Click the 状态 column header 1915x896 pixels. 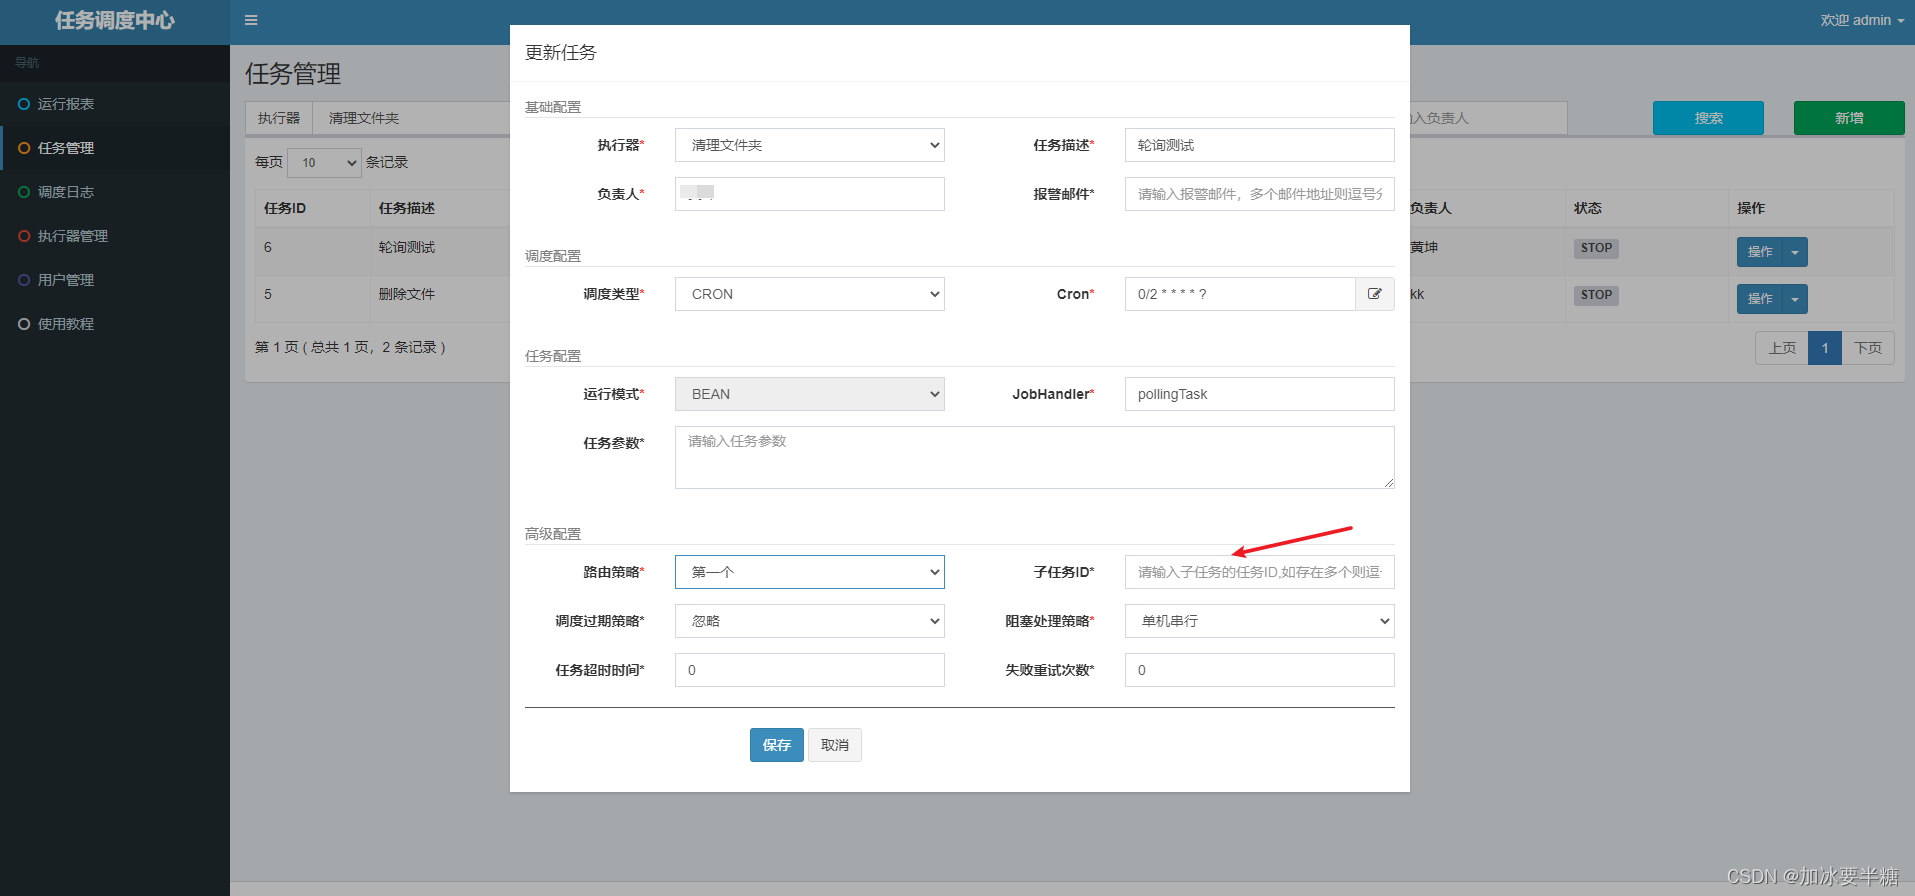tap(1588, 208)
